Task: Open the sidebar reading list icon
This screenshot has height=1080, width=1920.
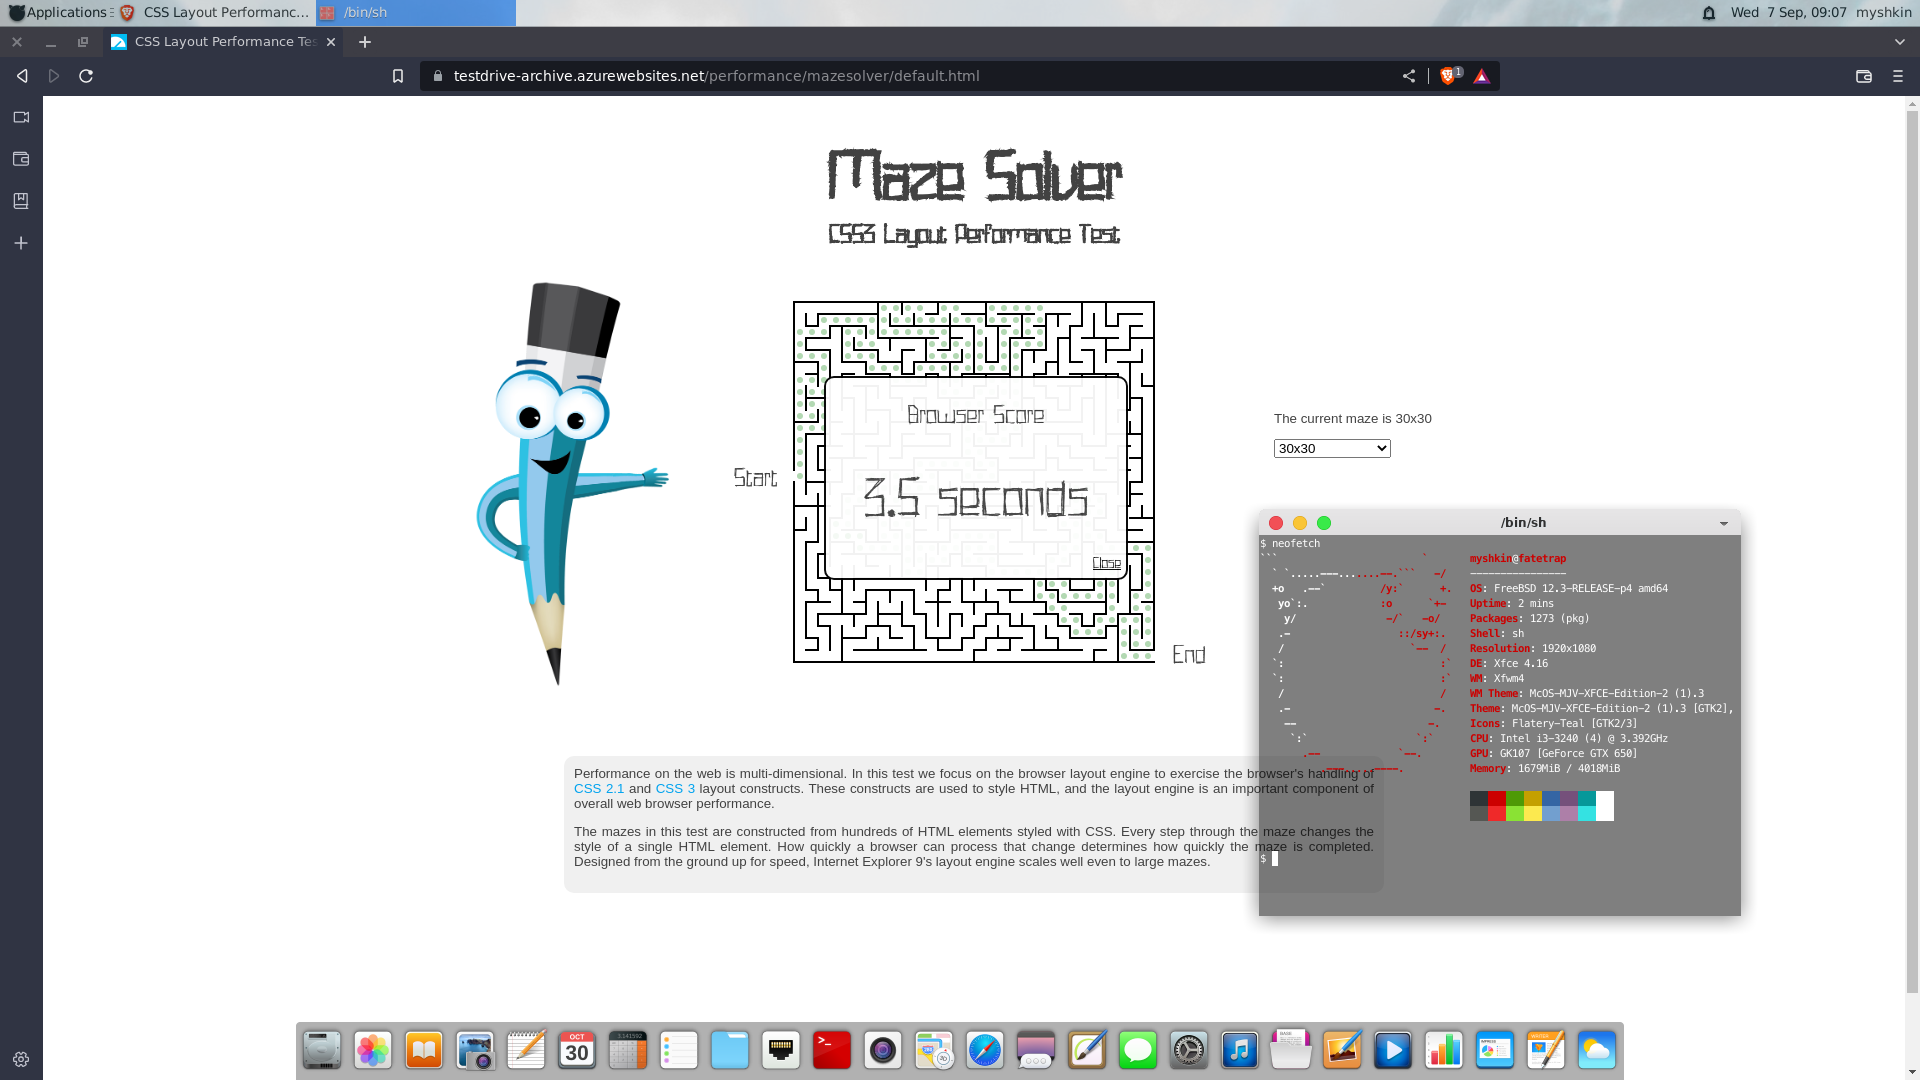Action: click(21, 201)
